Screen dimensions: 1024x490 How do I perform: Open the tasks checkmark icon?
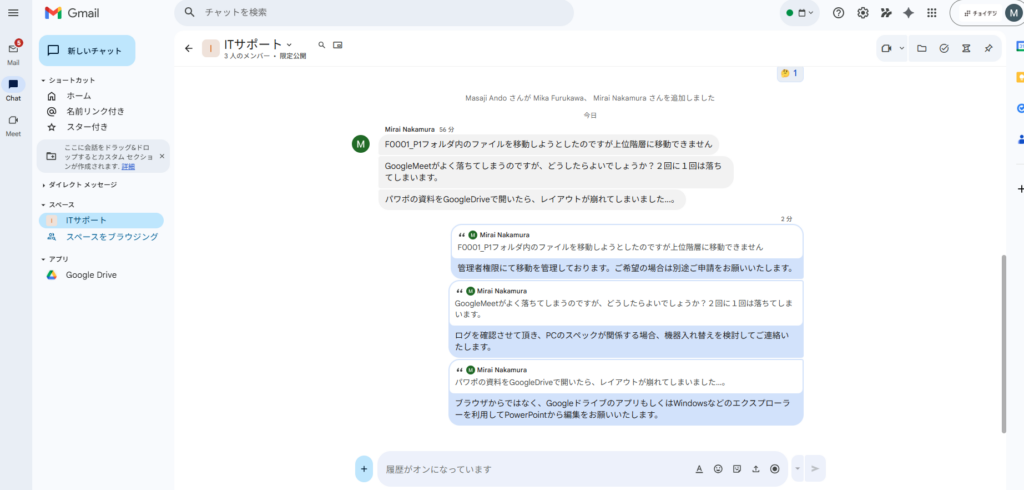(x=944, y=48)
